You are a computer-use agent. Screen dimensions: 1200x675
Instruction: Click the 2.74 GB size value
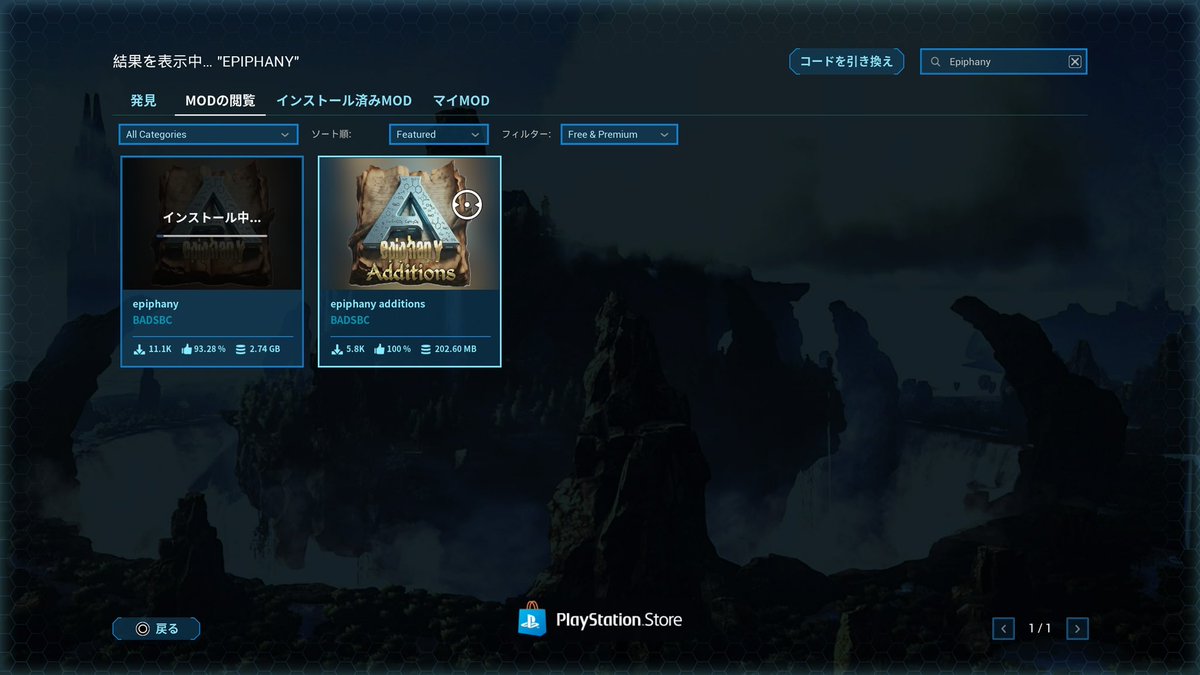coord(265,350)
